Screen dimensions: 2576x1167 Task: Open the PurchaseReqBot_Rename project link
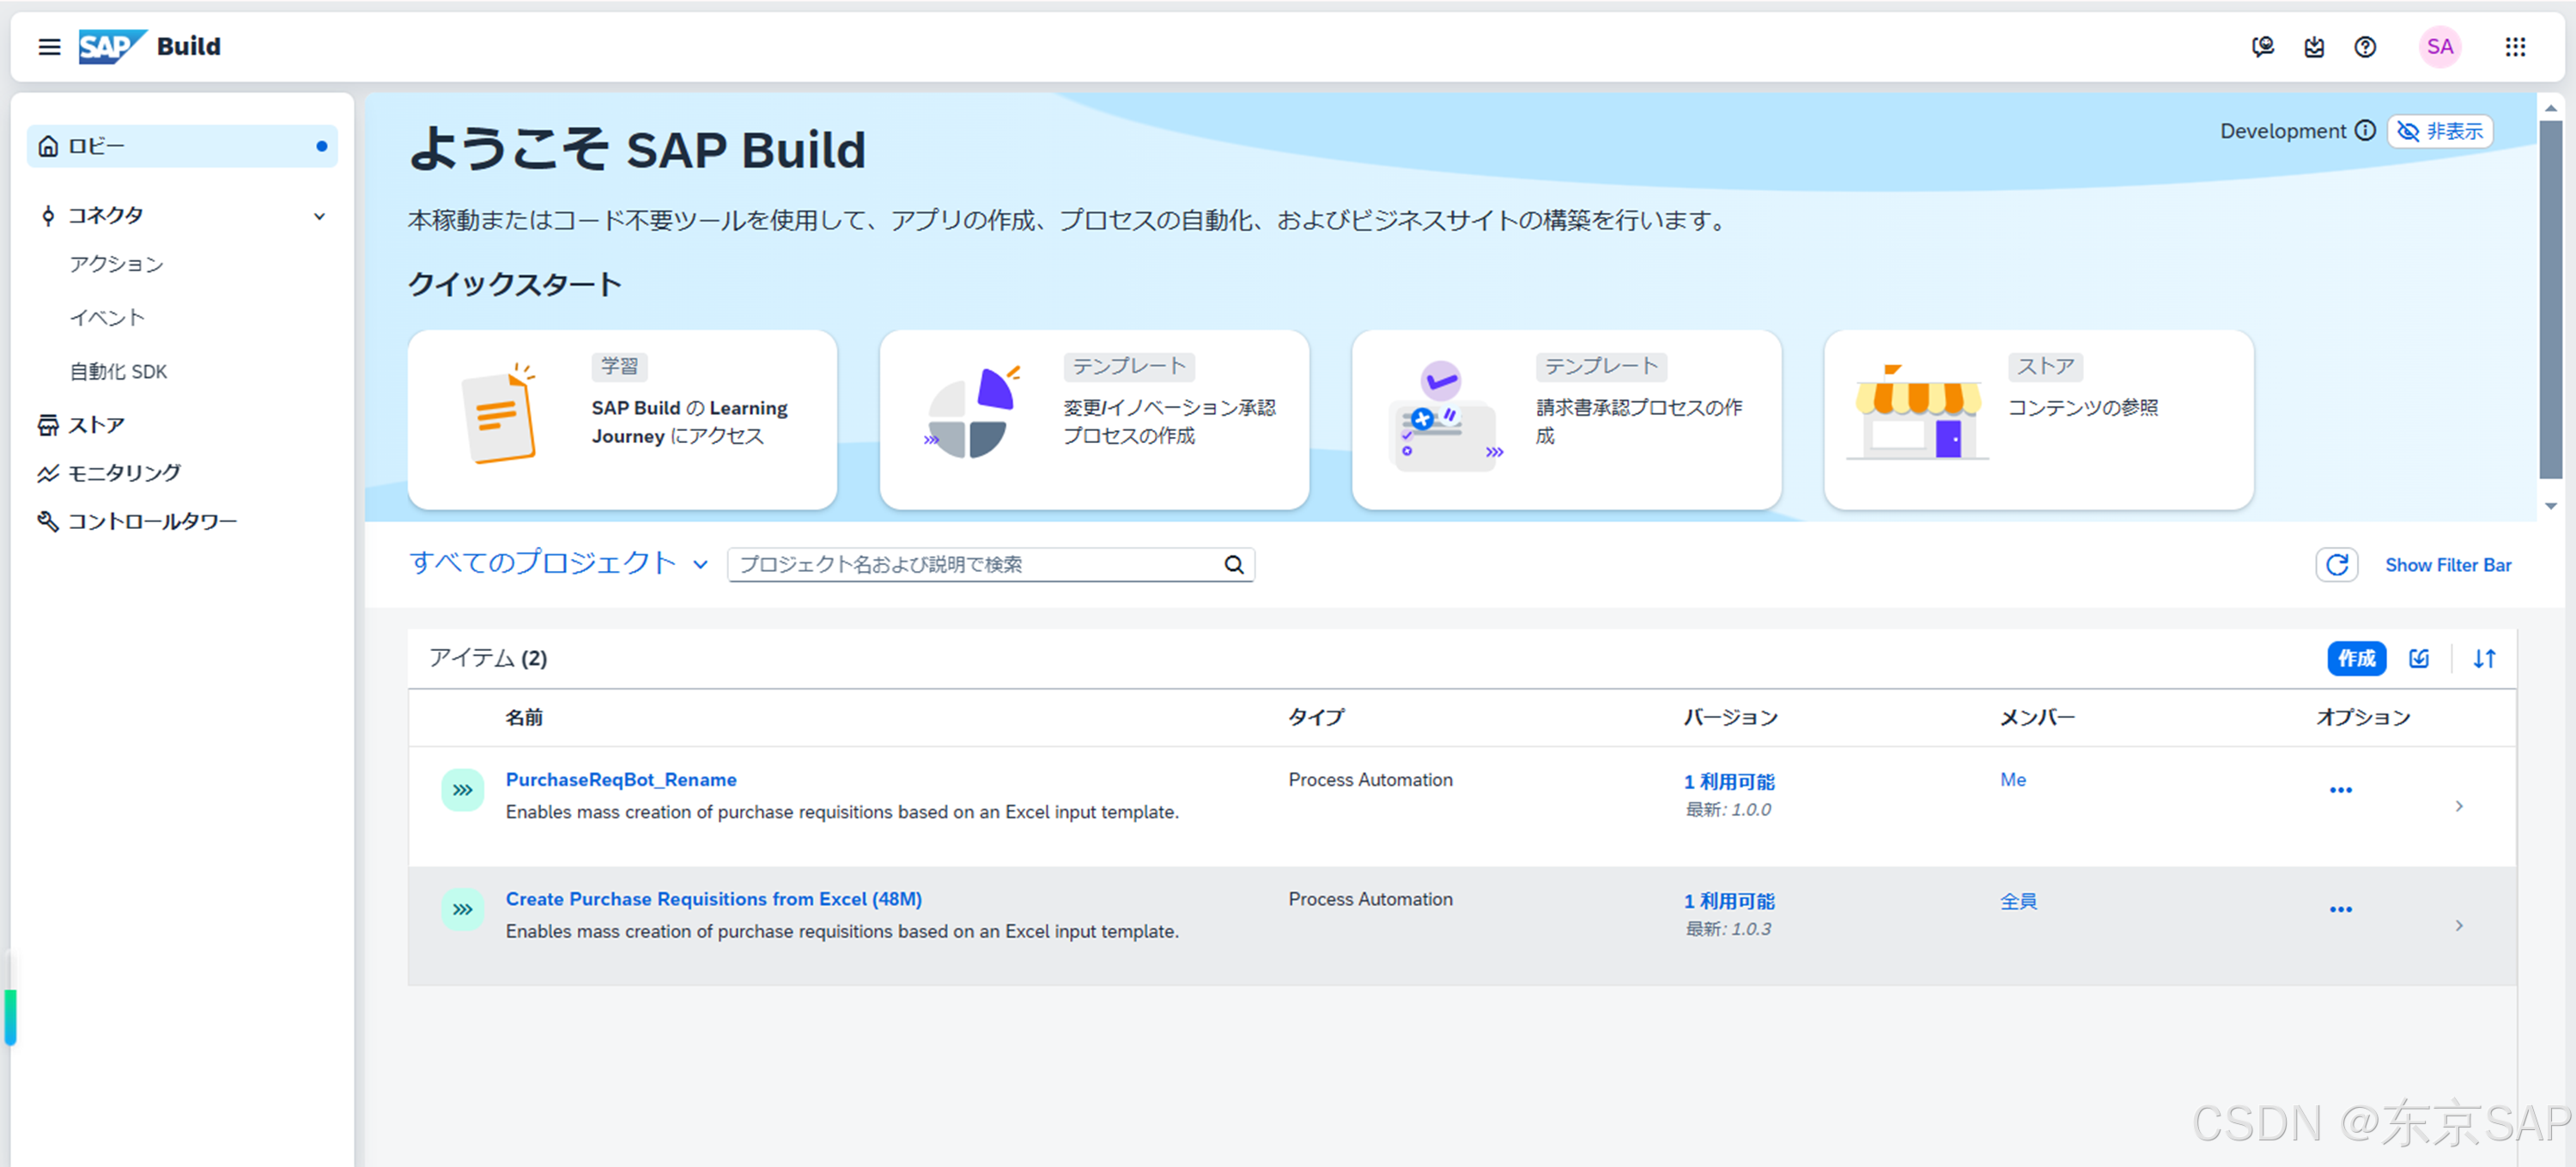(x=621, y=780)
